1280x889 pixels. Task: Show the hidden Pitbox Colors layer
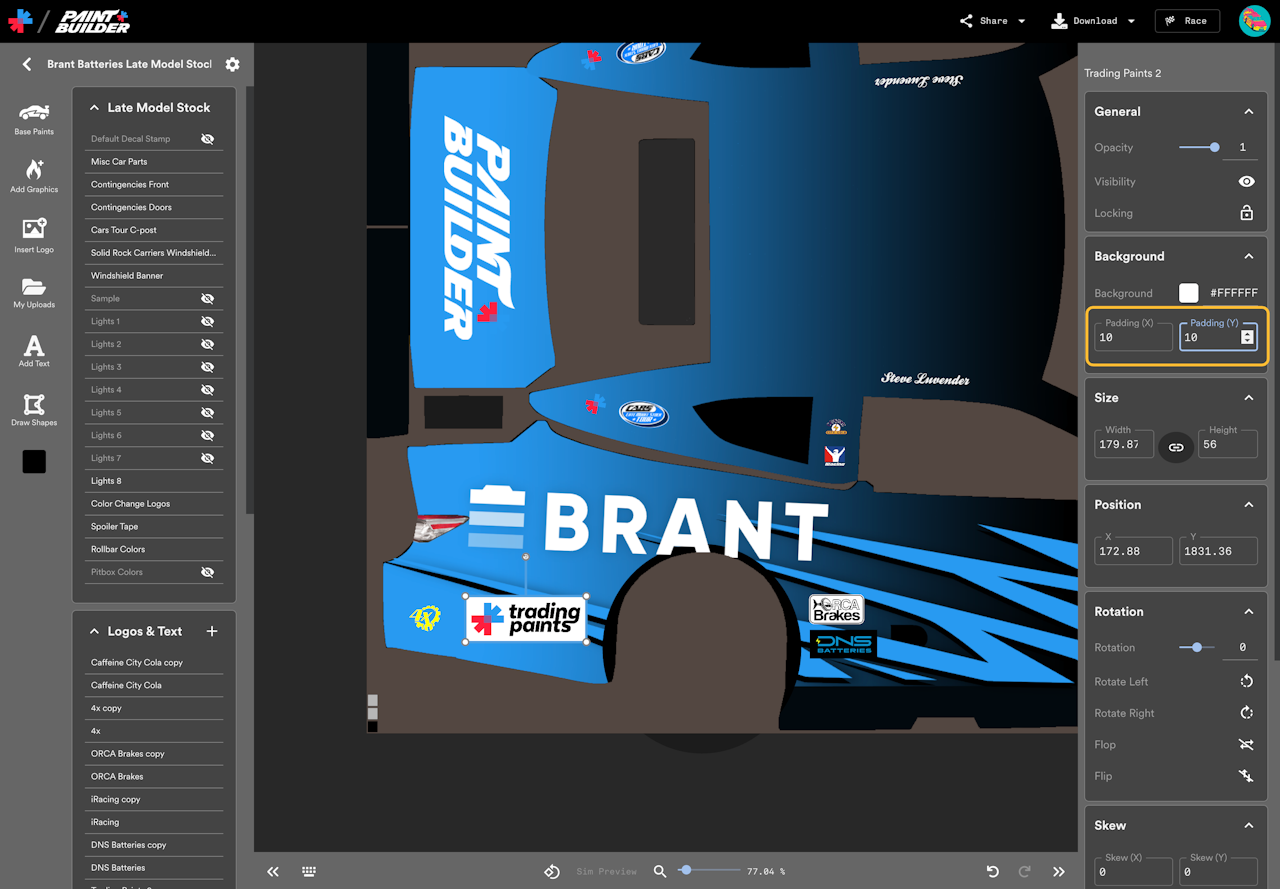pos(207,573)
